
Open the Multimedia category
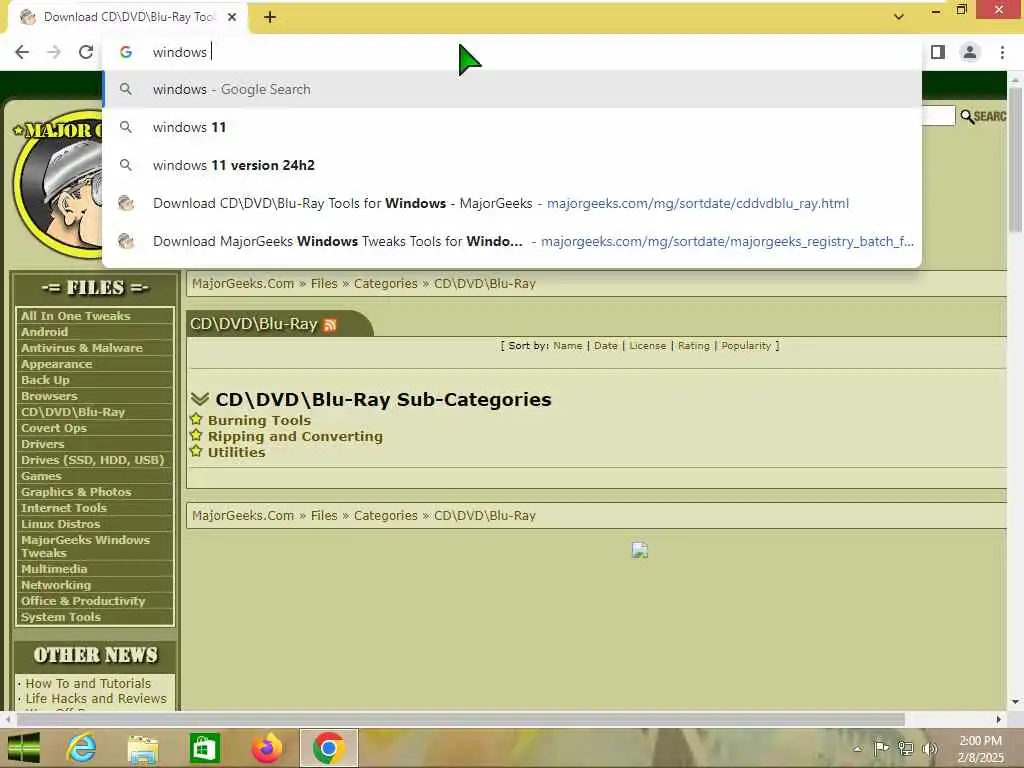(x=54, y=569)
